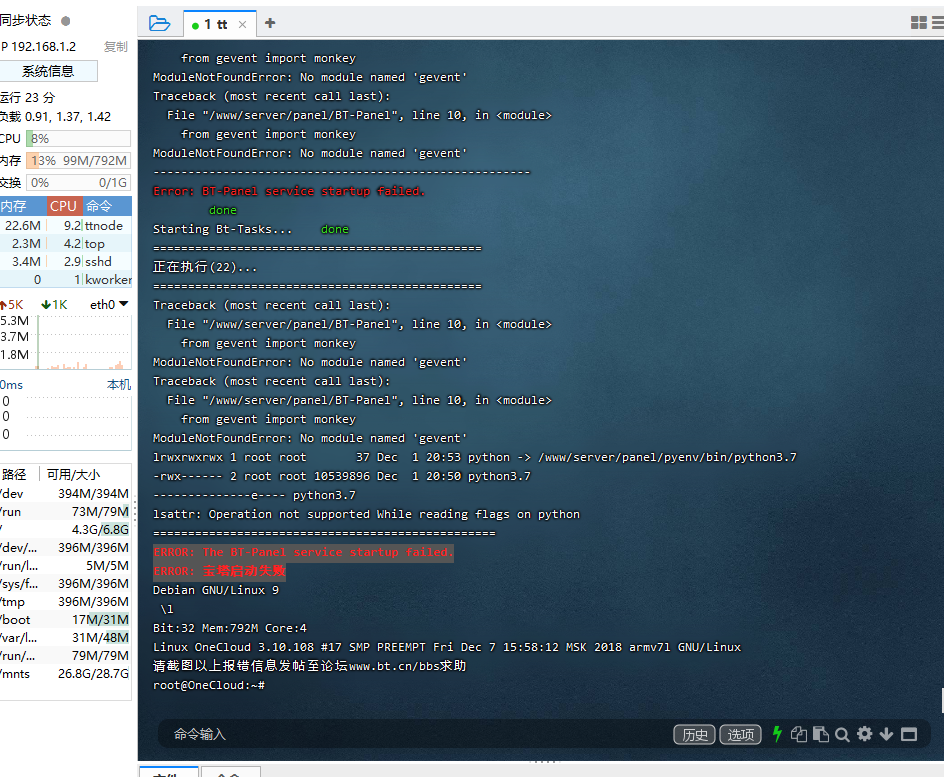Focus the 命令输入 command input field
The height and width of the screenshot is (777, 944).
point(415,734)
